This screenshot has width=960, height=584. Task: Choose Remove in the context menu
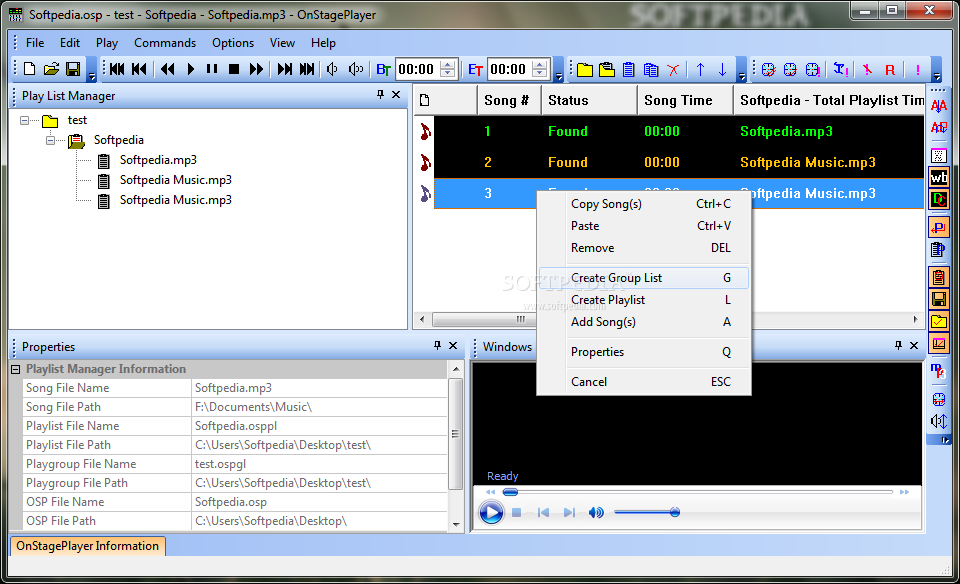click(x=643, y=248)
